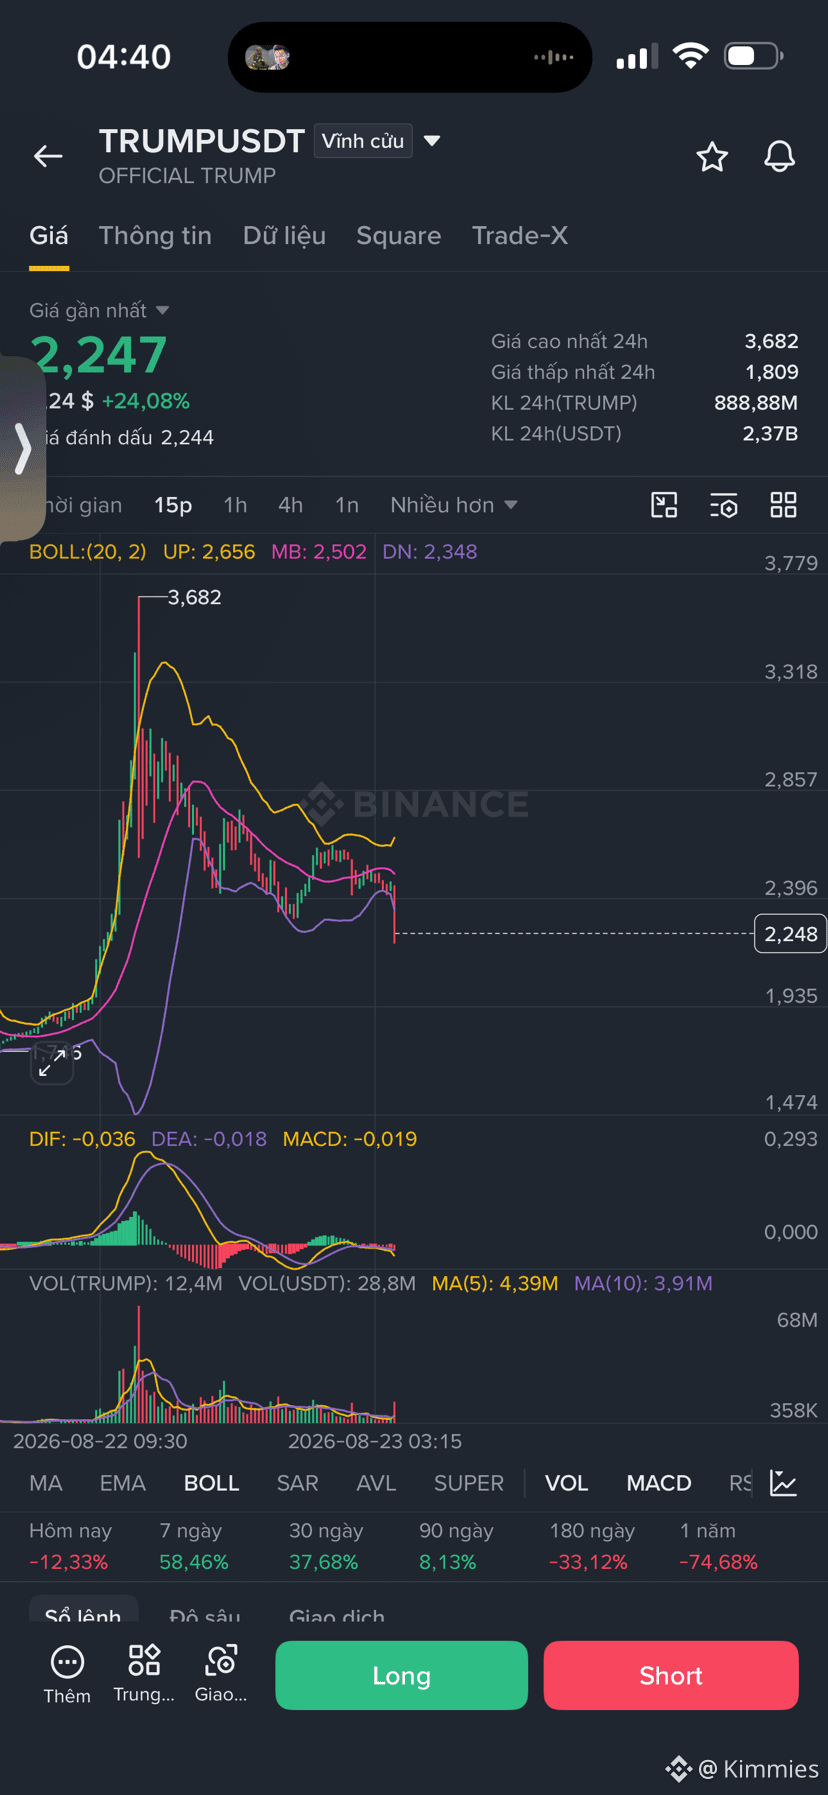Toggle the SAR indicator
Viewport: 828px width, 1795px height.
[x=297, y=1483]
